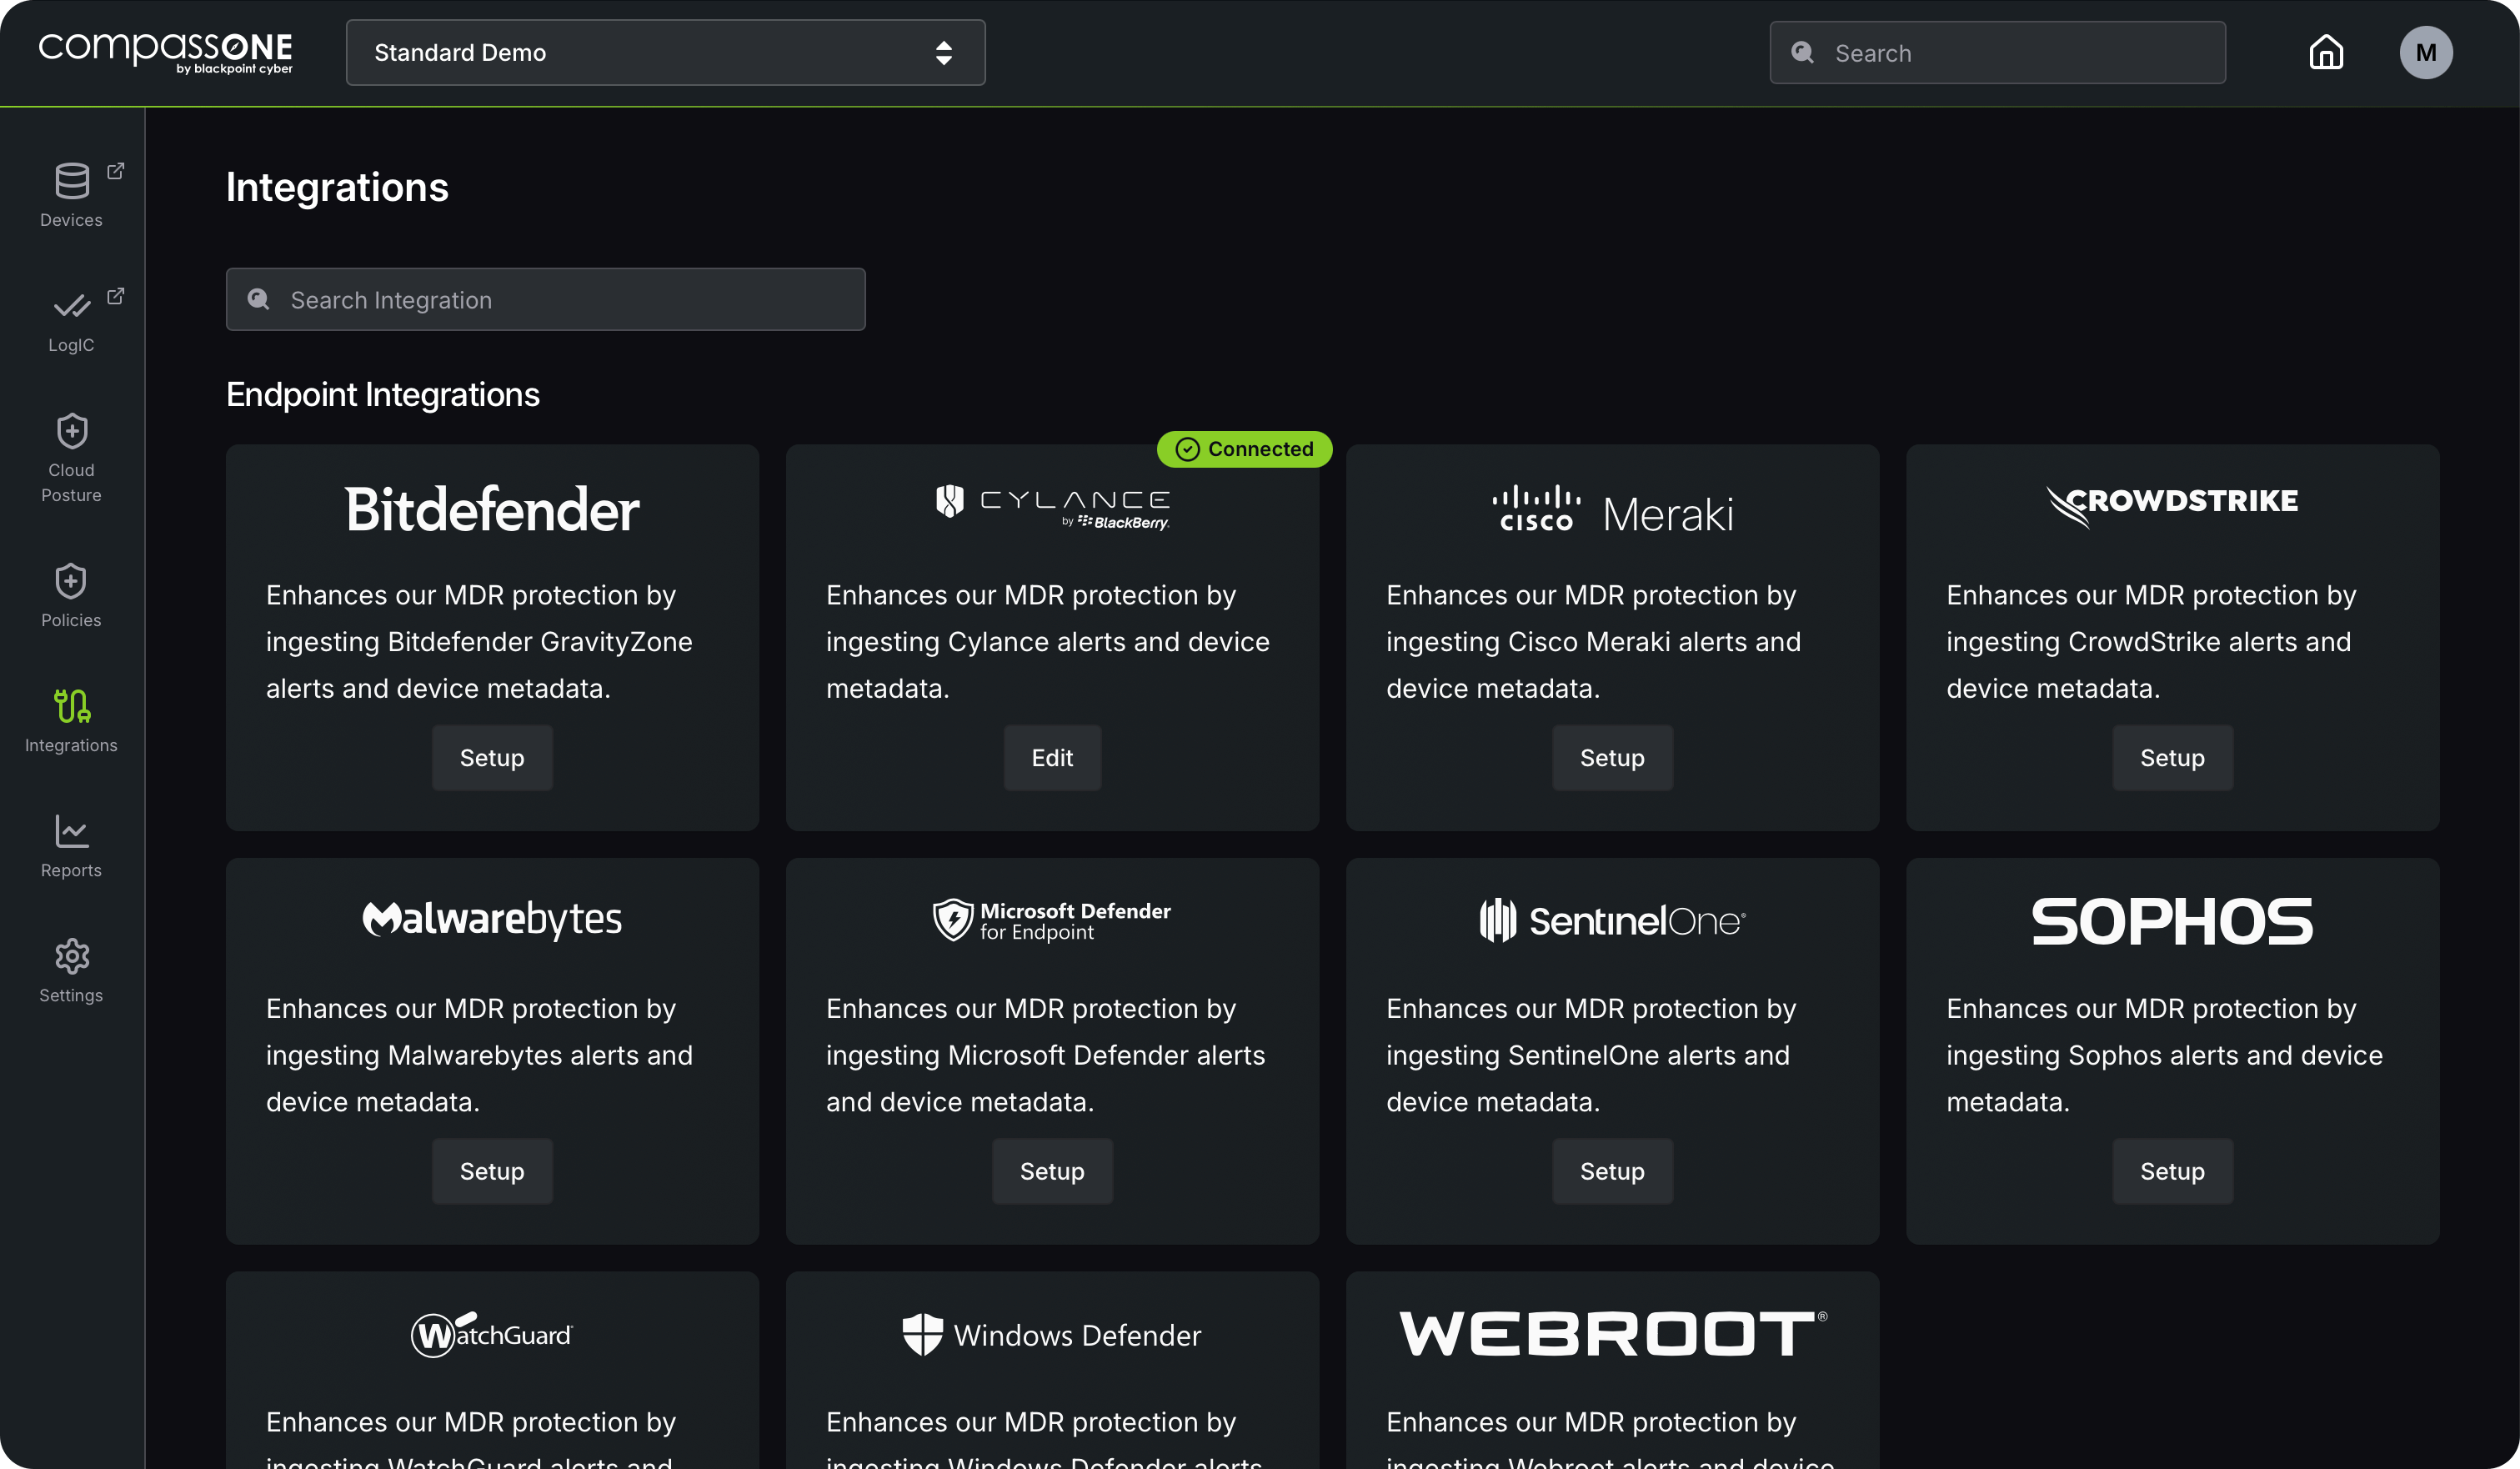Go to the Policies shield icon
Screen dimensions: 2520x1469
pyautogui.click(x=72, y=581)
